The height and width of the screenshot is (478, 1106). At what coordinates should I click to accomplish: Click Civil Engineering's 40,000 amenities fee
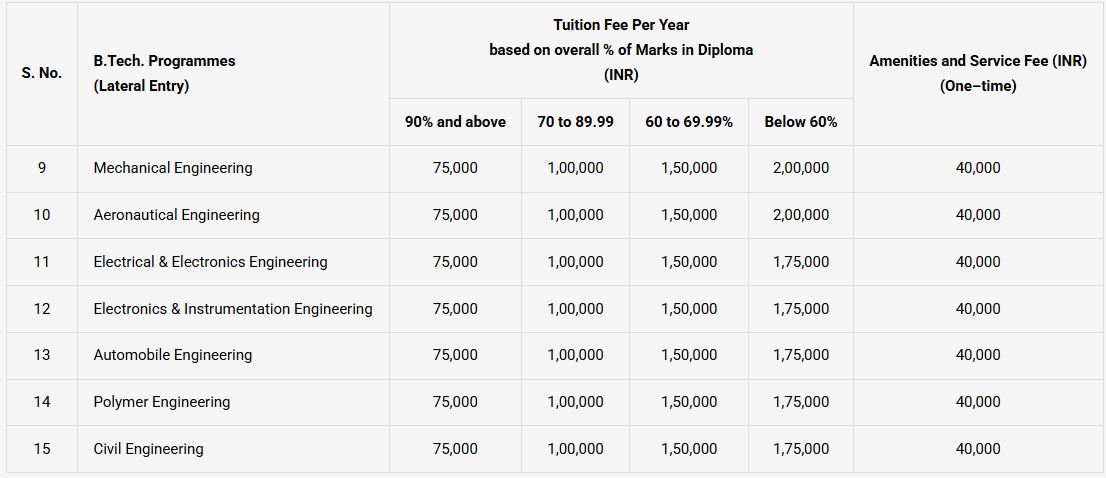pos(978,449)
